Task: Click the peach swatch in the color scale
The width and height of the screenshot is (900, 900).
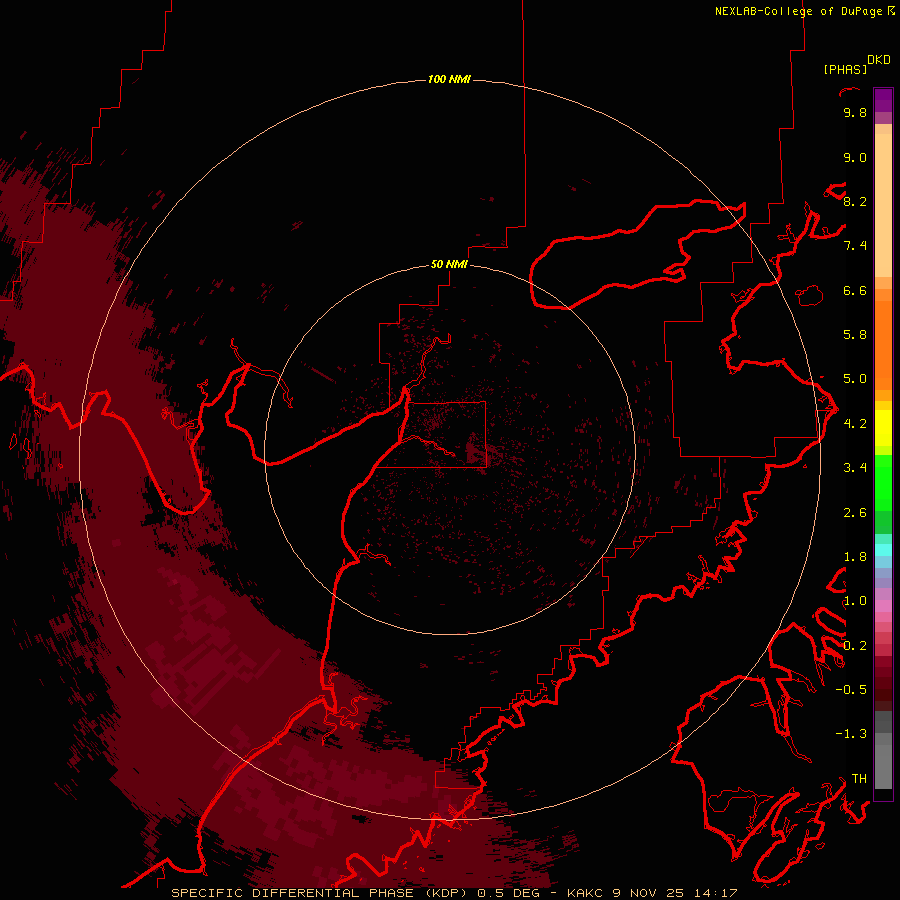Action: [883, 205]
